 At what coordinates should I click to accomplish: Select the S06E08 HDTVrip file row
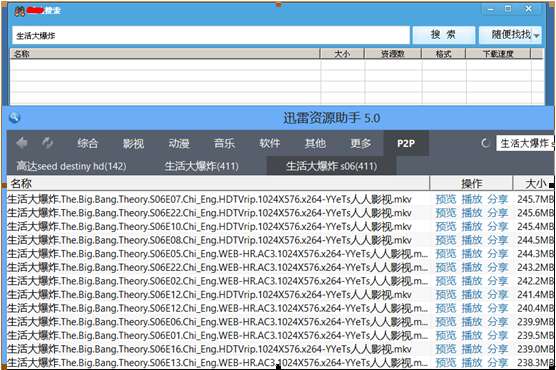tap(280, 240)
